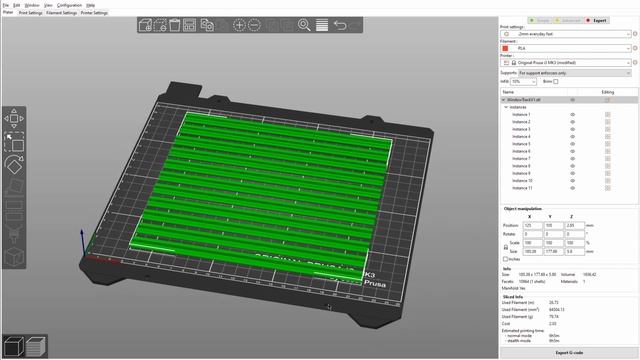Open the Configuration menu
Viewport: 640px width, 360px height.
point(69,5)
